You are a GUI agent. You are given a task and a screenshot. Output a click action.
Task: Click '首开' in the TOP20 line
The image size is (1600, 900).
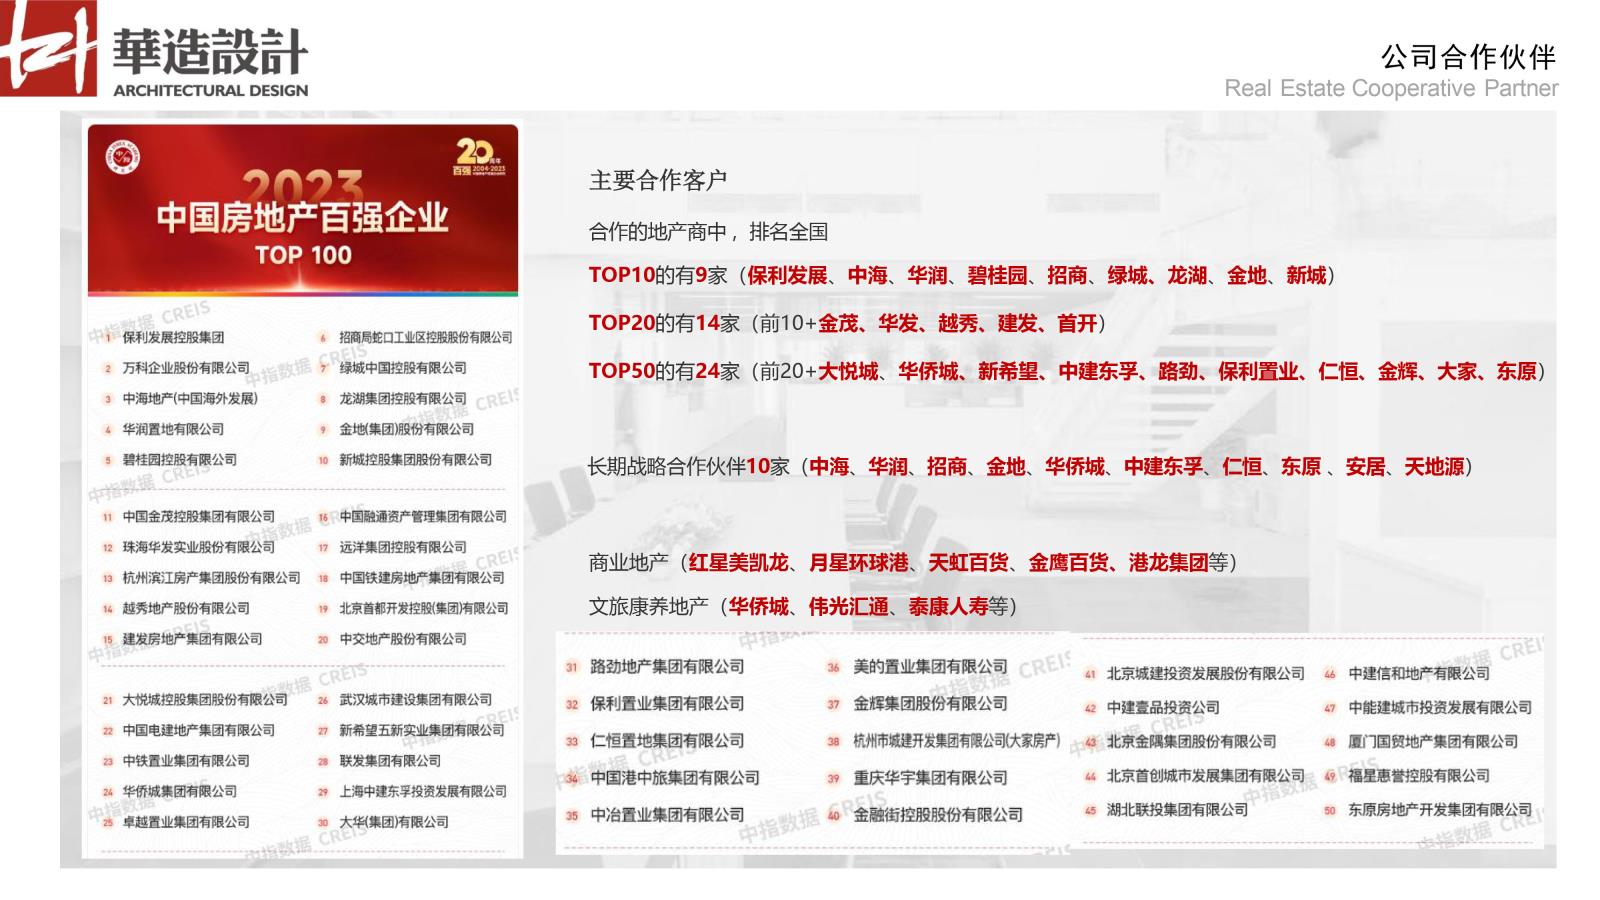coord(1078,323)
